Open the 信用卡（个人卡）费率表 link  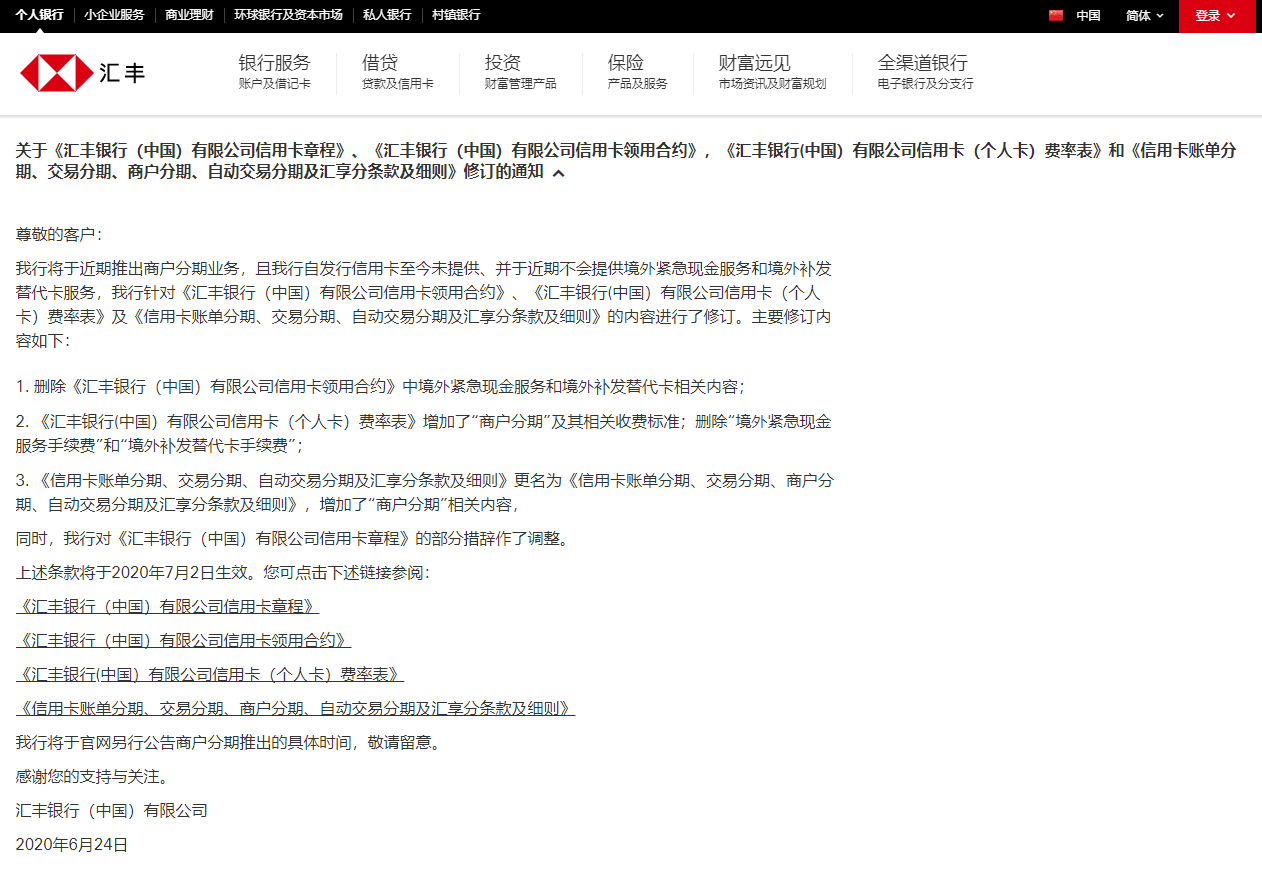(x=210, y=675)
